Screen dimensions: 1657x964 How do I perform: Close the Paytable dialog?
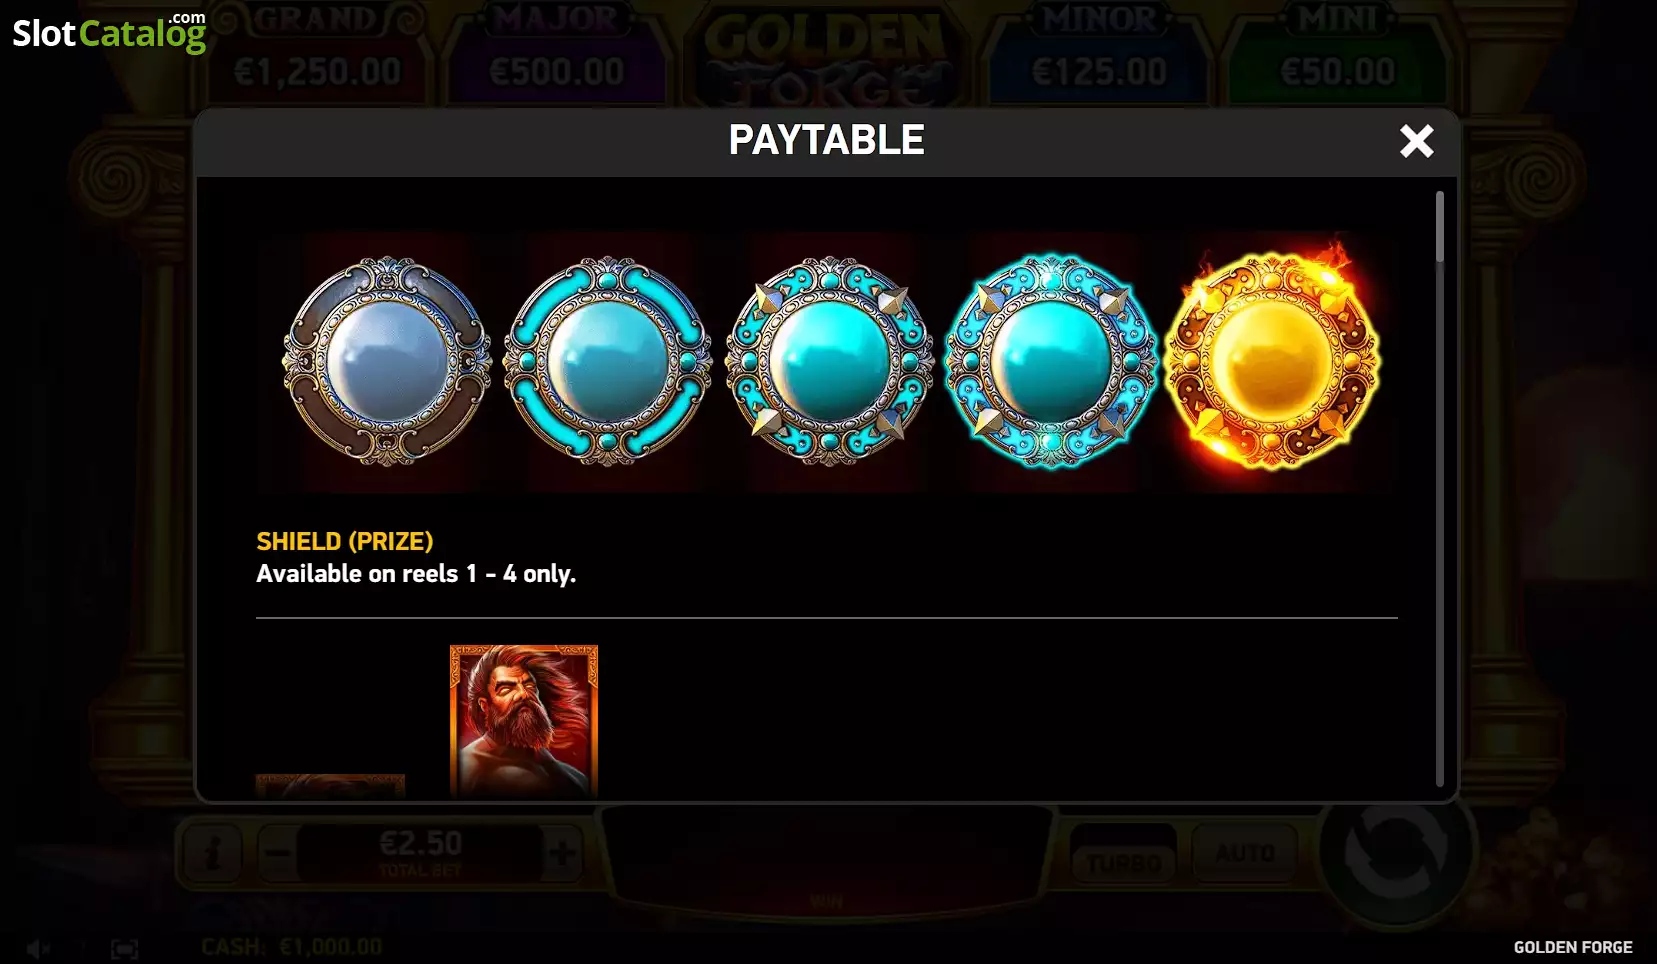(x=1416, y=141)
